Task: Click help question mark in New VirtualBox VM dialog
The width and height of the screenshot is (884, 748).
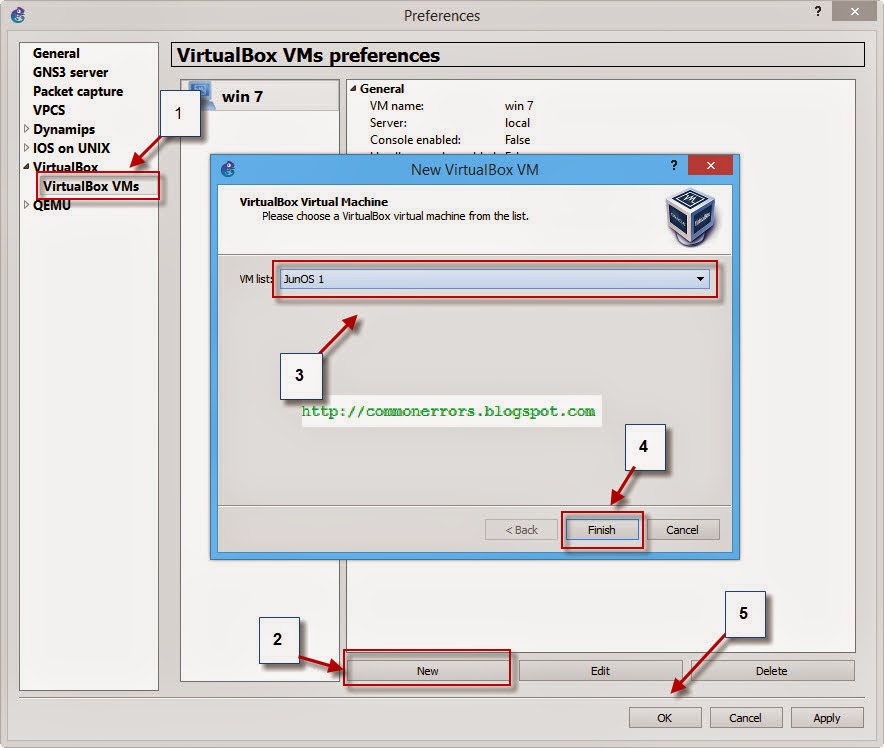Action: tap(674, 165)
